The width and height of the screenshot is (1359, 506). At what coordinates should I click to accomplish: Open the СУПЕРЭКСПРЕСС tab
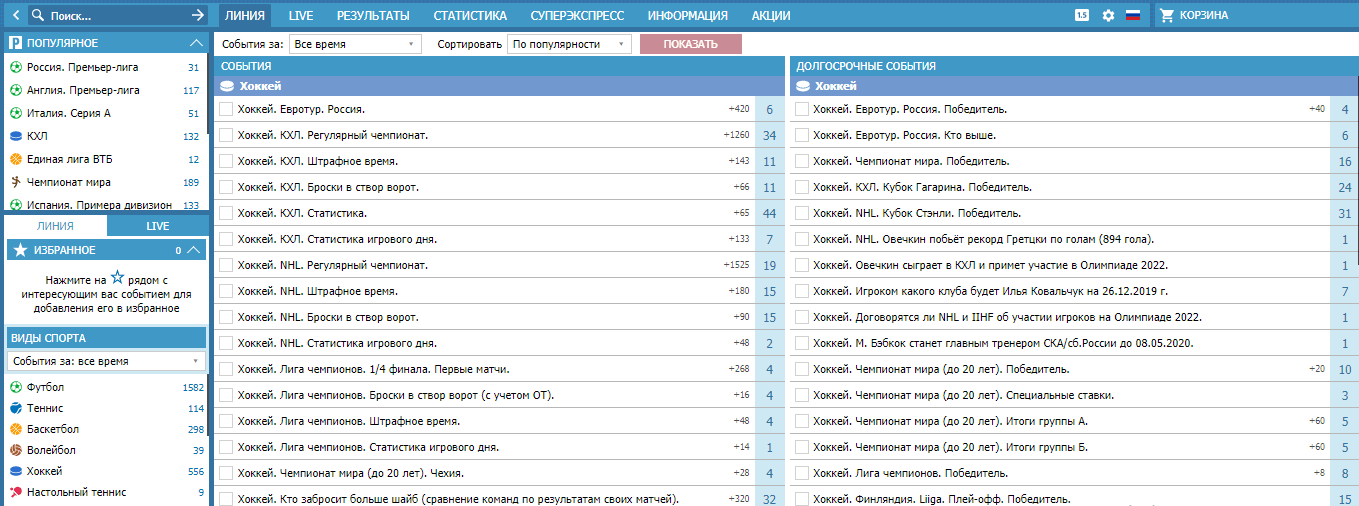[577, 15]
